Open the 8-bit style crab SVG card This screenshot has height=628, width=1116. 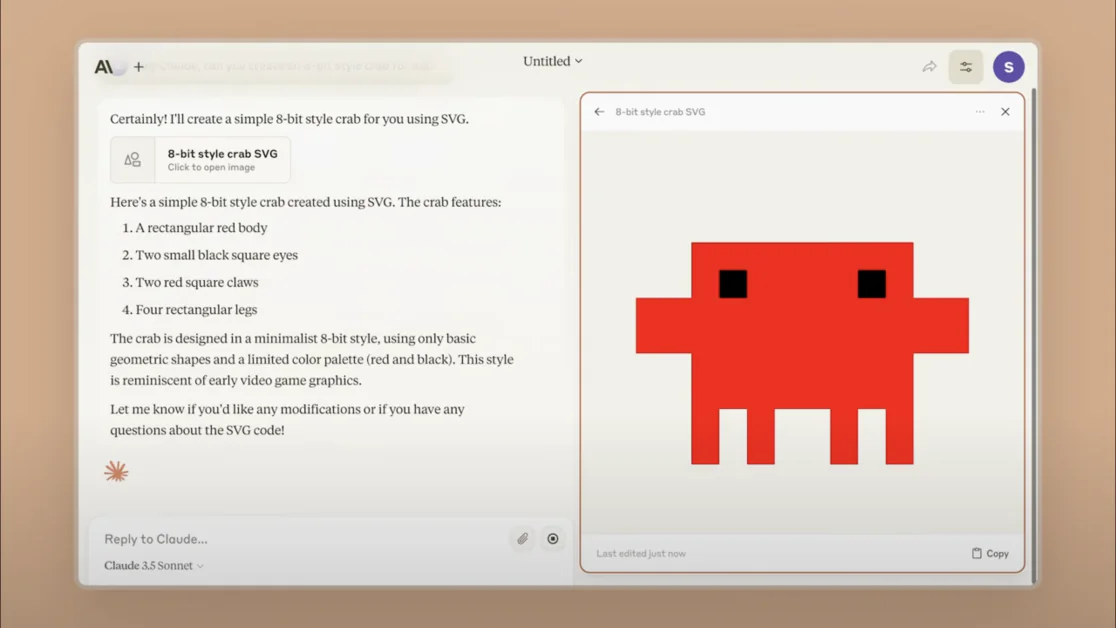[x=222, y=160]
